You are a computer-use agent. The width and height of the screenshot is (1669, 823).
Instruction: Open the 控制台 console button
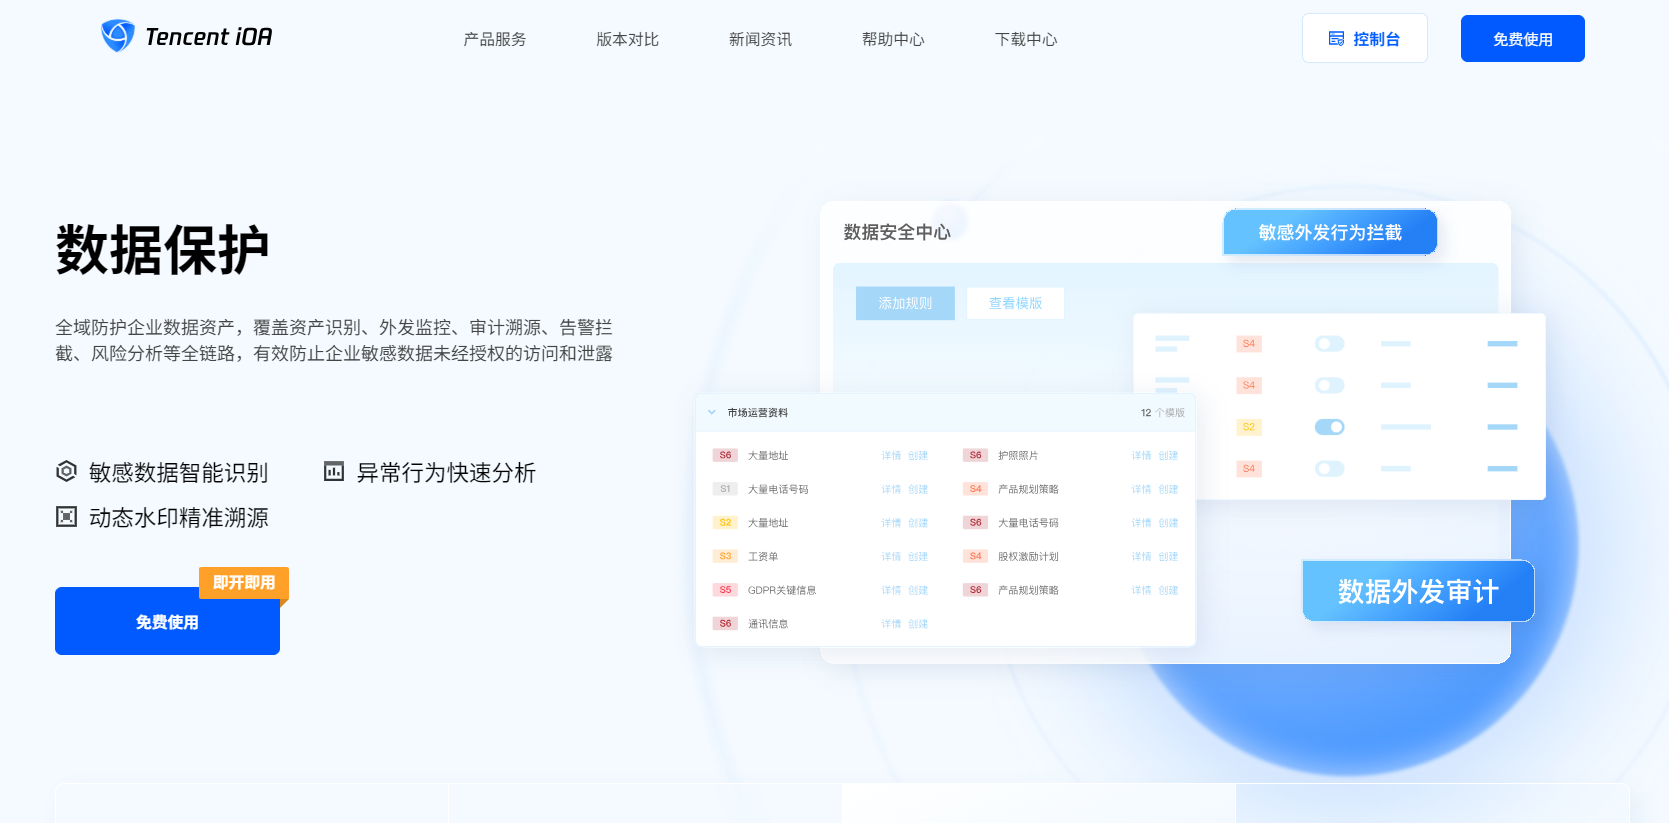pos(1365,38)
